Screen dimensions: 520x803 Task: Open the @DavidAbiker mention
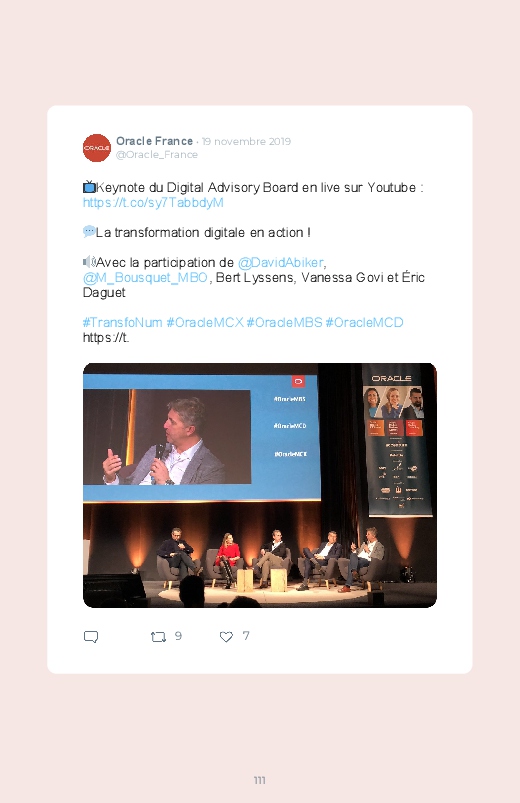pos(281,263)
